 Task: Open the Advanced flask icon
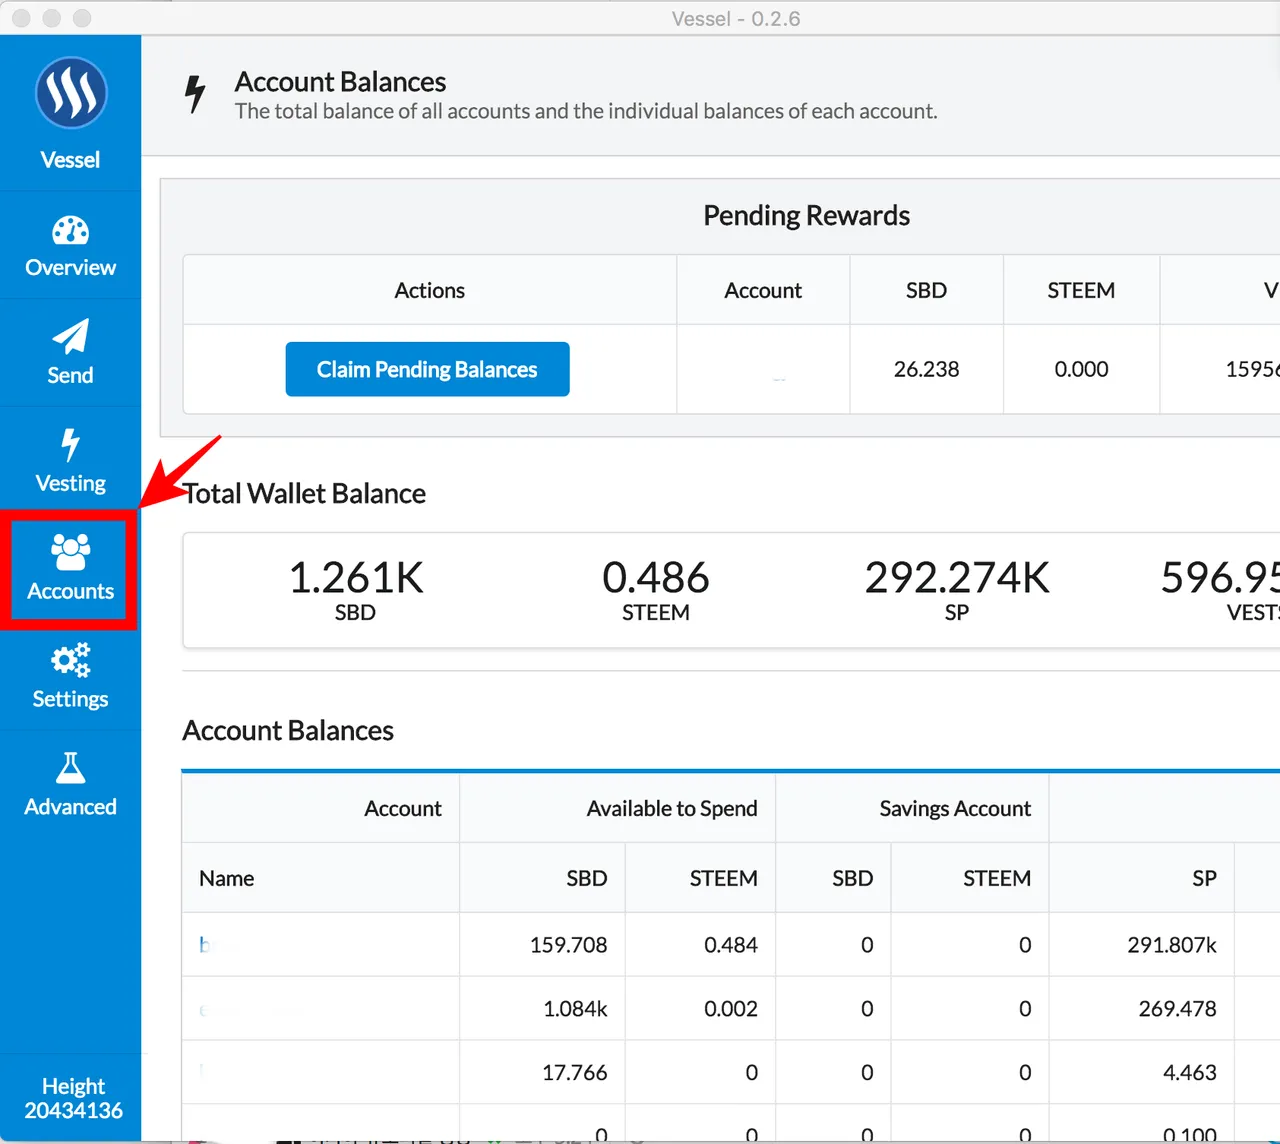[70, 768]
